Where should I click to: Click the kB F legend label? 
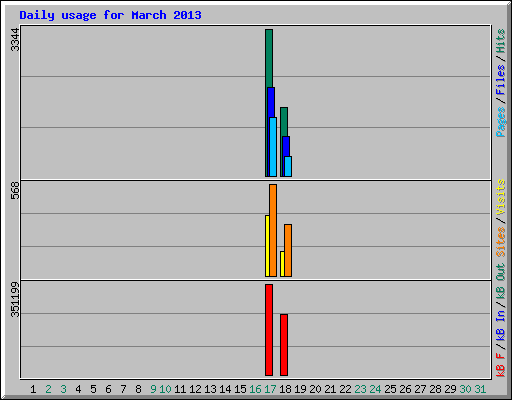[501, 365]
